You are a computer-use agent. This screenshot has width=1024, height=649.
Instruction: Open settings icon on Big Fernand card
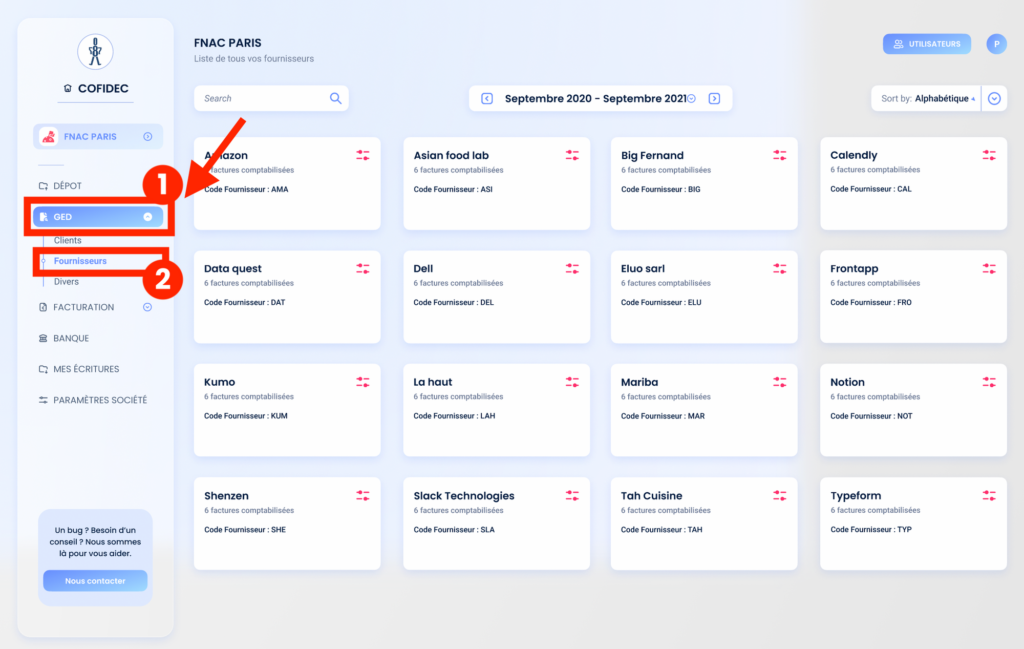click(x=780, y=155)
